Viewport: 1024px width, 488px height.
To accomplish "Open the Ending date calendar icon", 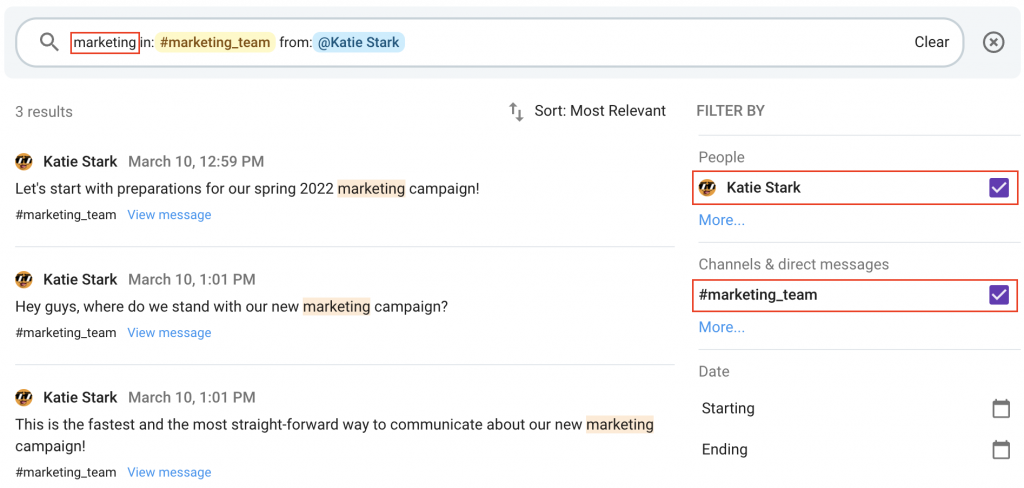I will click(x=1000, y=450).
